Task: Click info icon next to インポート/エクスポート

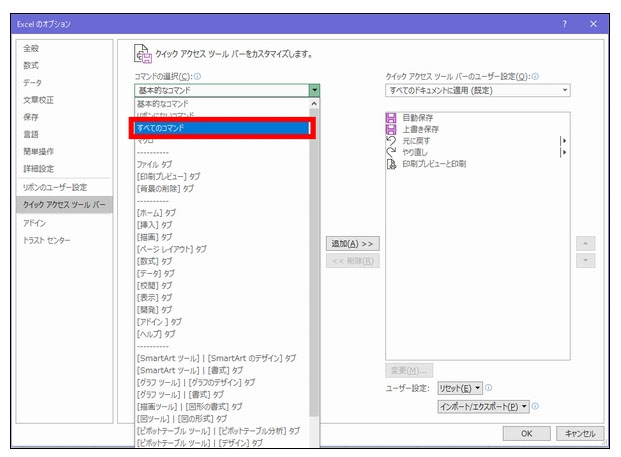Action: point(535,406)
